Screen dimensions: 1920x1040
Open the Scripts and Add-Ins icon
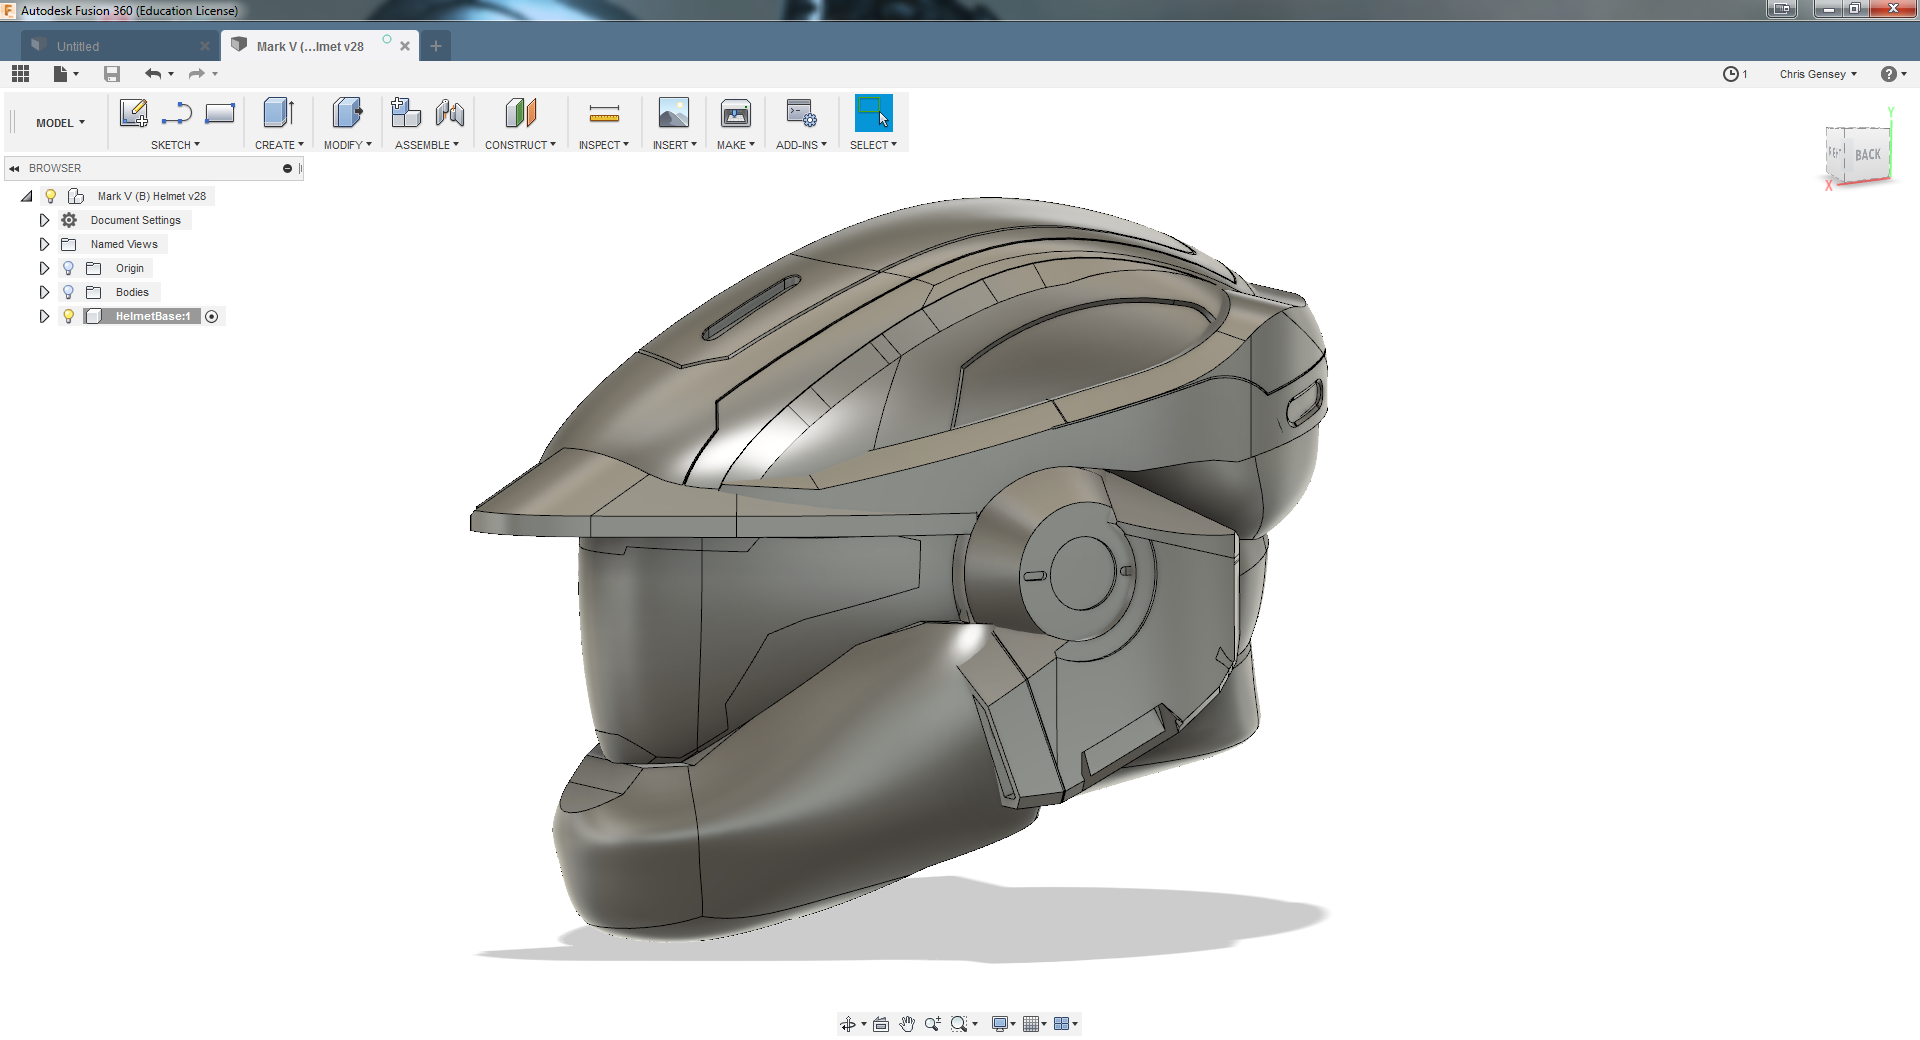coord(801,113)
